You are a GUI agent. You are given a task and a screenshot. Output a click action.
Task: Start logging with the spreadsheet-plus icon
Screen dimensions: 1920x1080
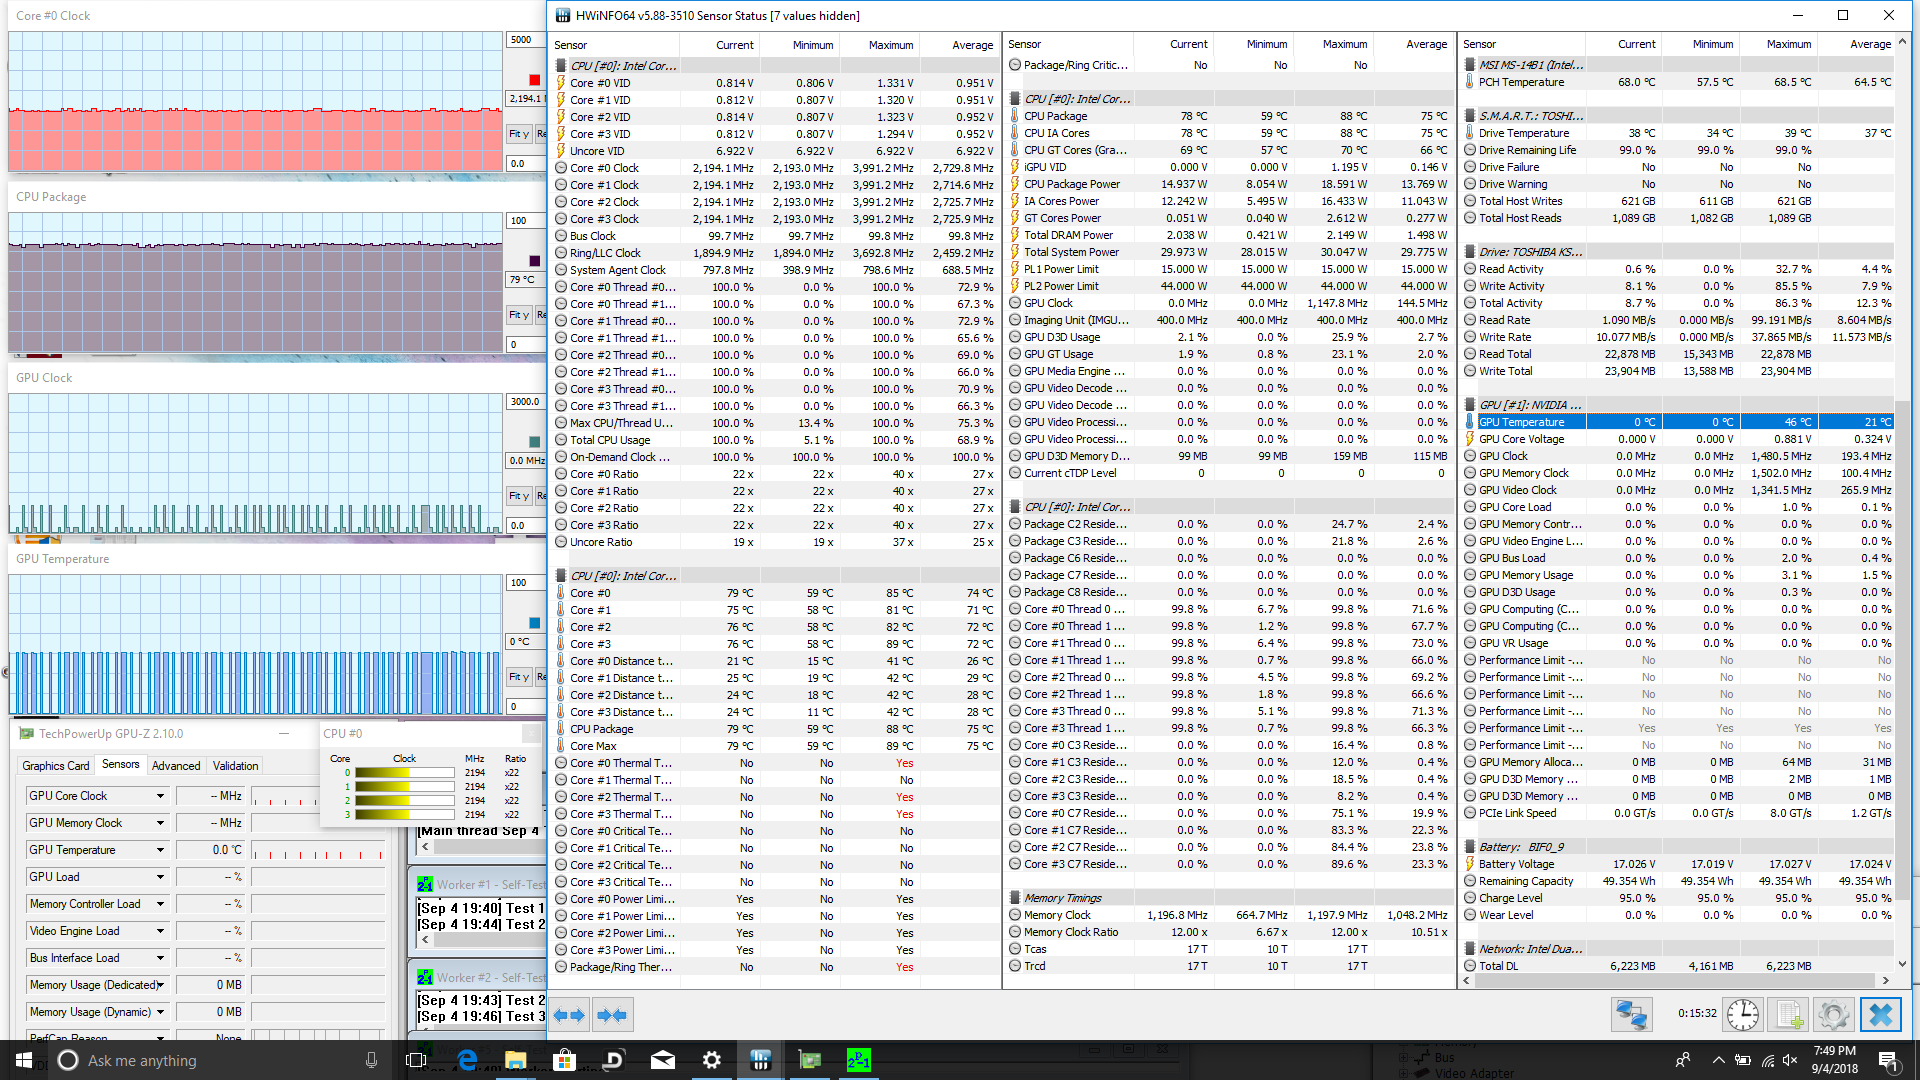(x=1789, y=1015)
